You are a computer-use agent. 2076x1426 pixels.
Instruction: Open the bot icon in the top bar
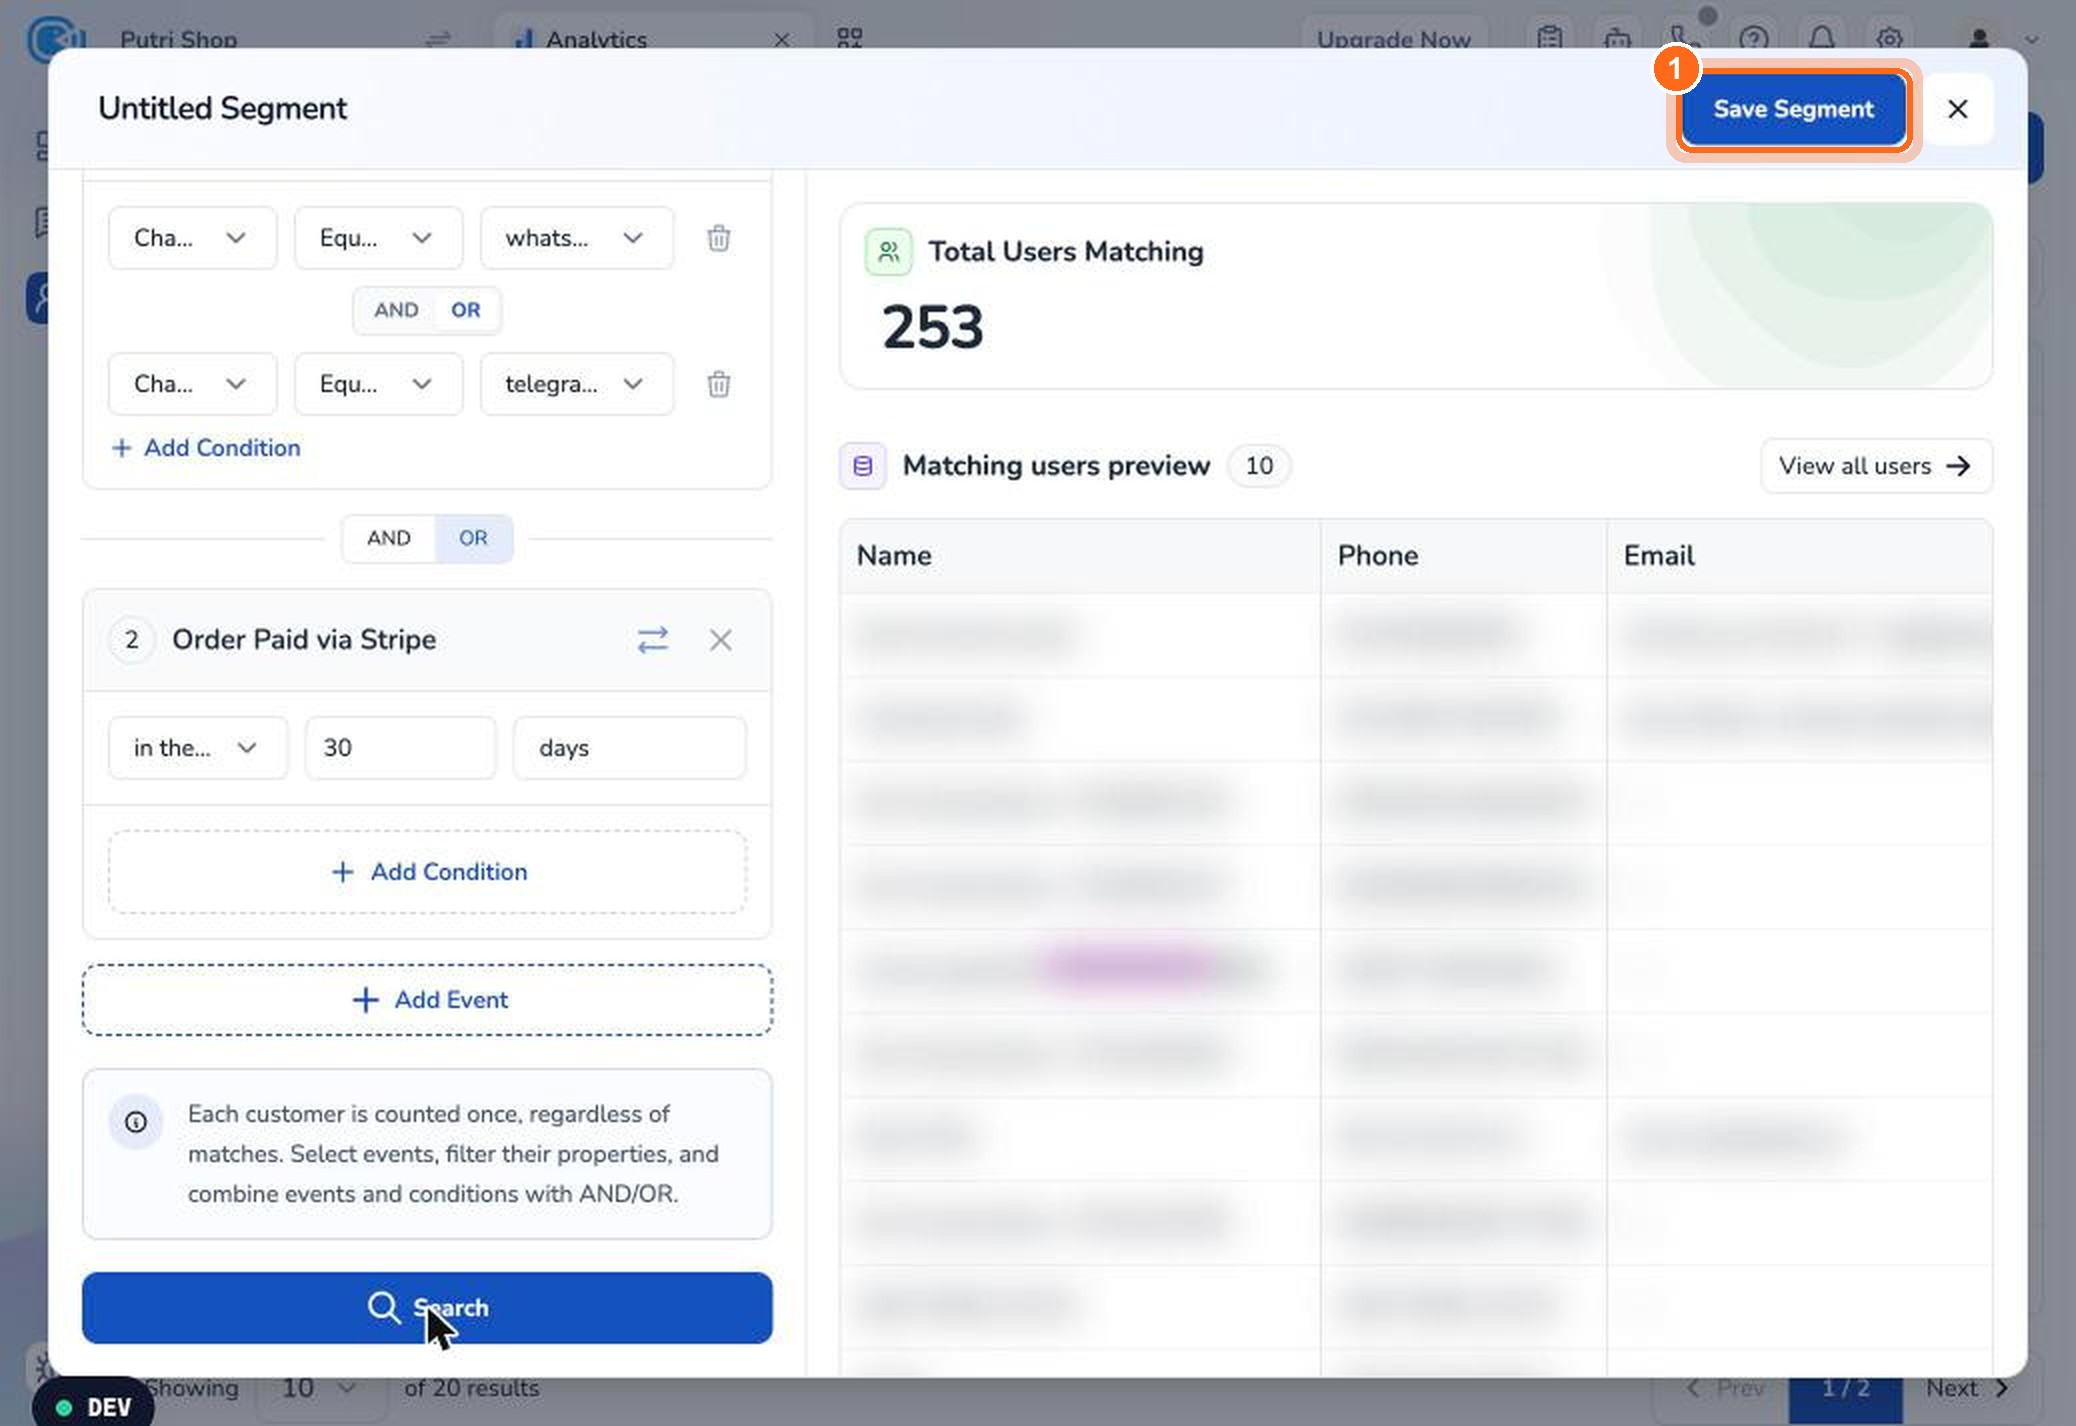(x=1617, y=38)
